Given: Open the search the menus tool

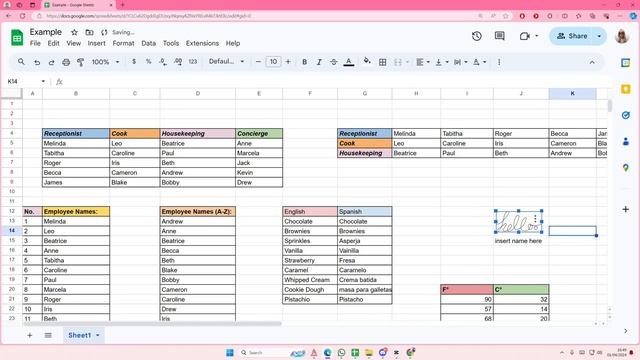Looking at the screenshot, I should (21, 62).
